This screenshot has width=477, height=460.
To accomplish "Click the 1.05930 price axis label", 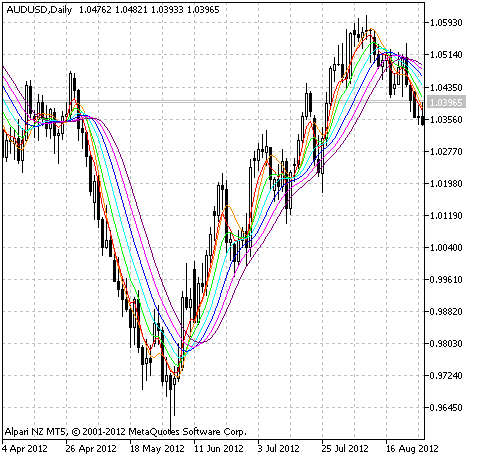I will click(x=446, y=23).
